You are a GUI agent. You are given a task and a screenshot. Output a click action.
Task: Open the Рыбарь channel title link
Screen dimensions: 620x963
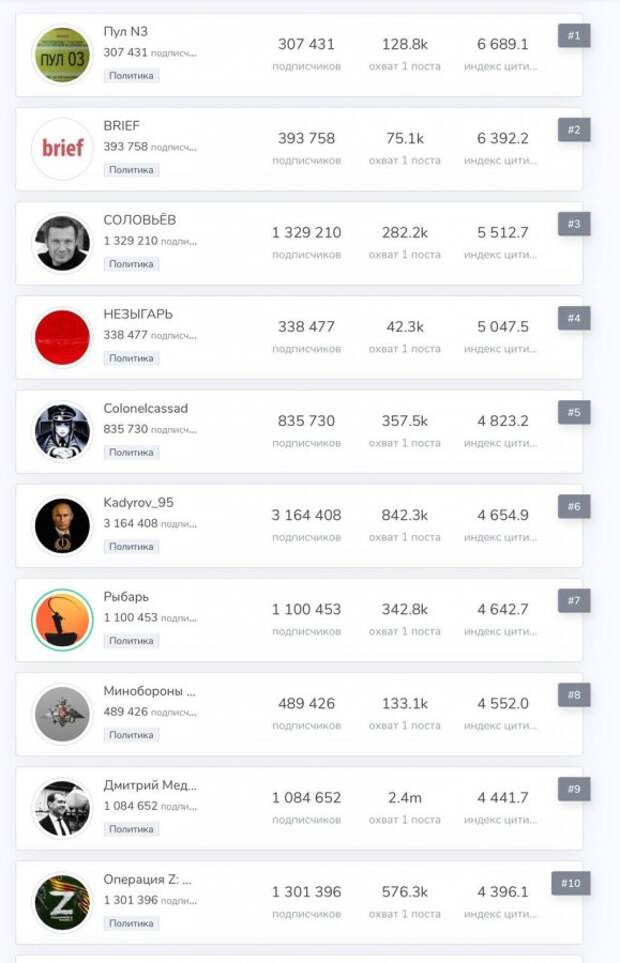coord(126,596)
